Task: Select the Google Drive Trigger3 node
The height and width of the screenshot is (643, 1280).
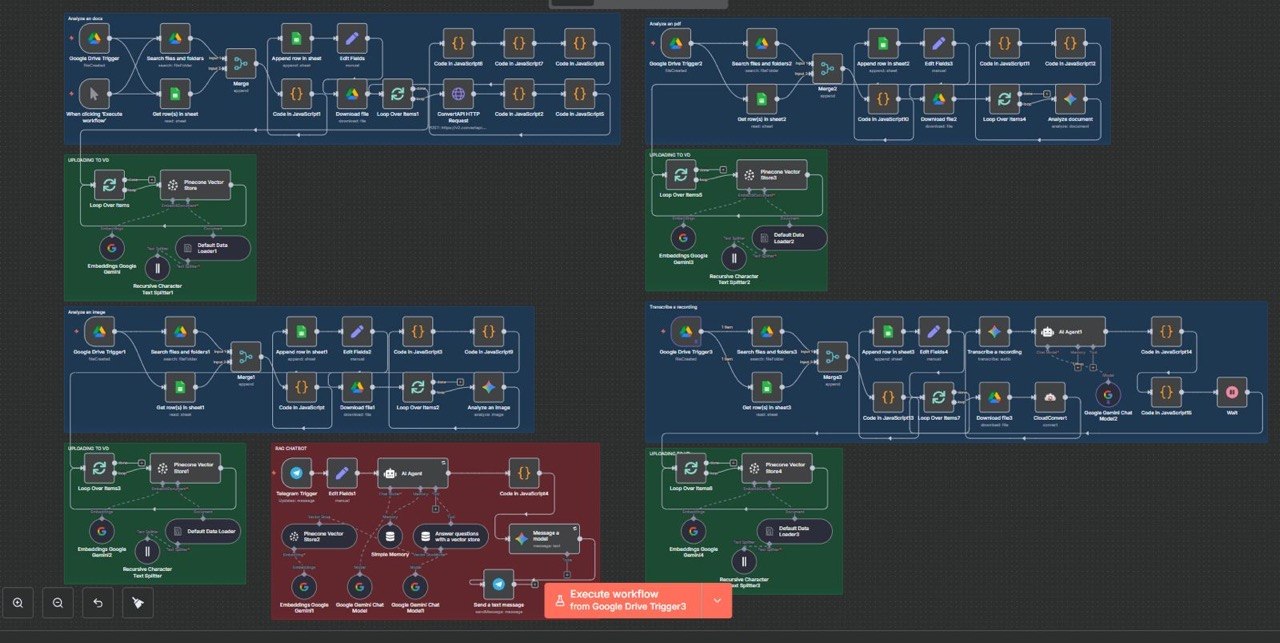Action: coord(686,330)
